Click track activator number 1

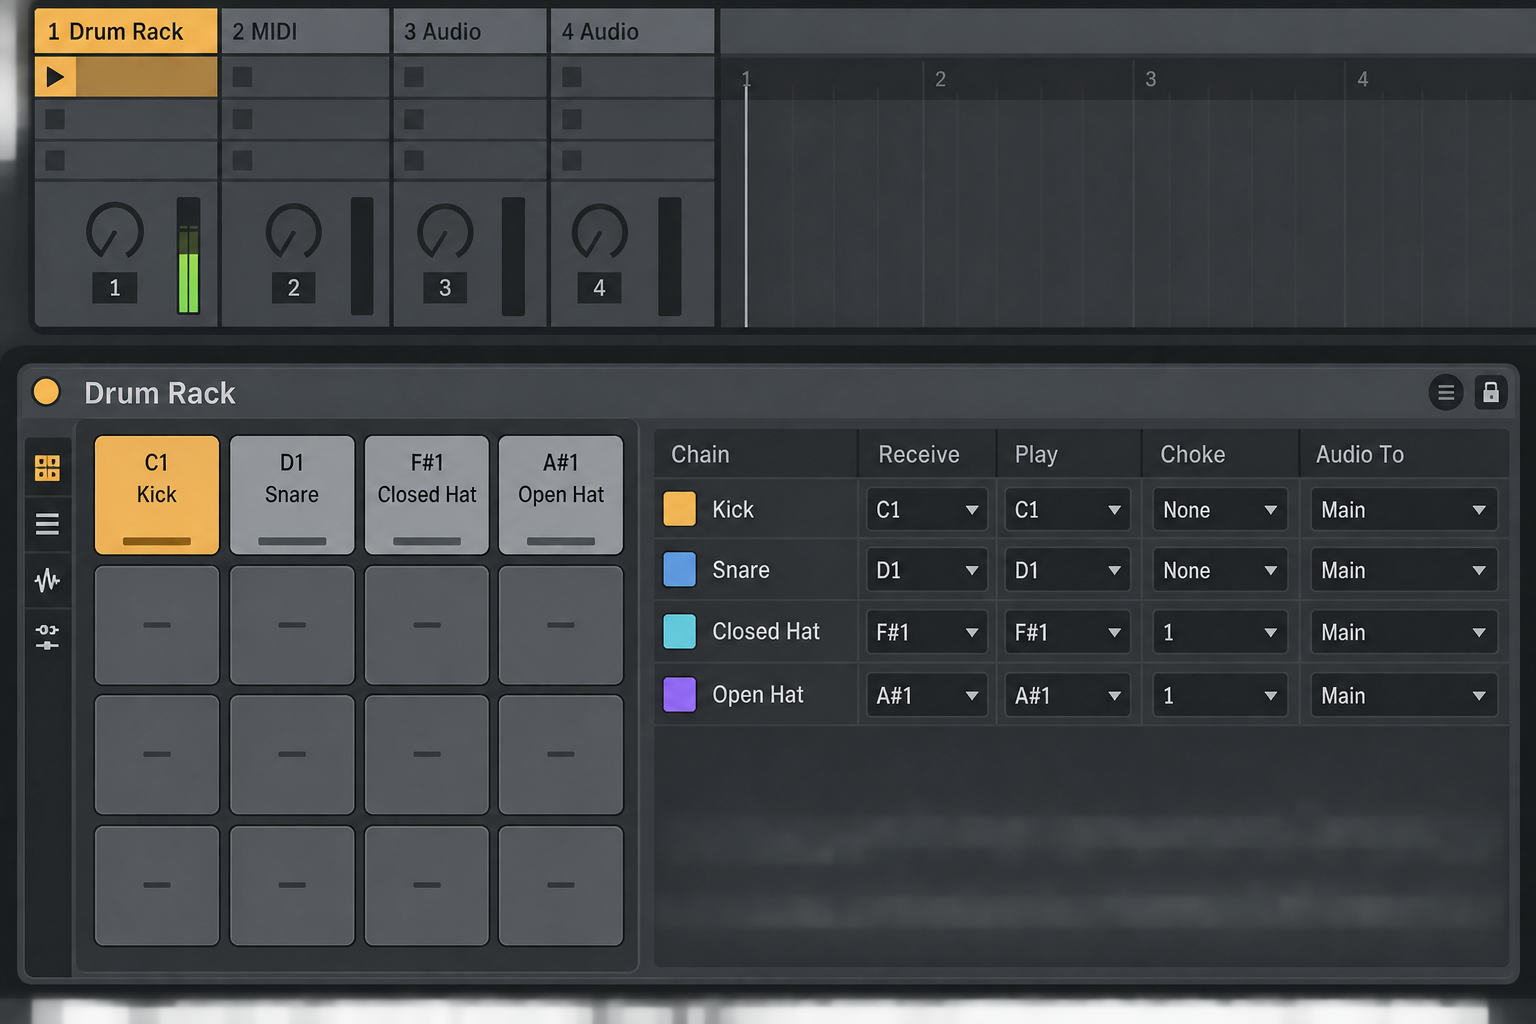click(115, 288)
